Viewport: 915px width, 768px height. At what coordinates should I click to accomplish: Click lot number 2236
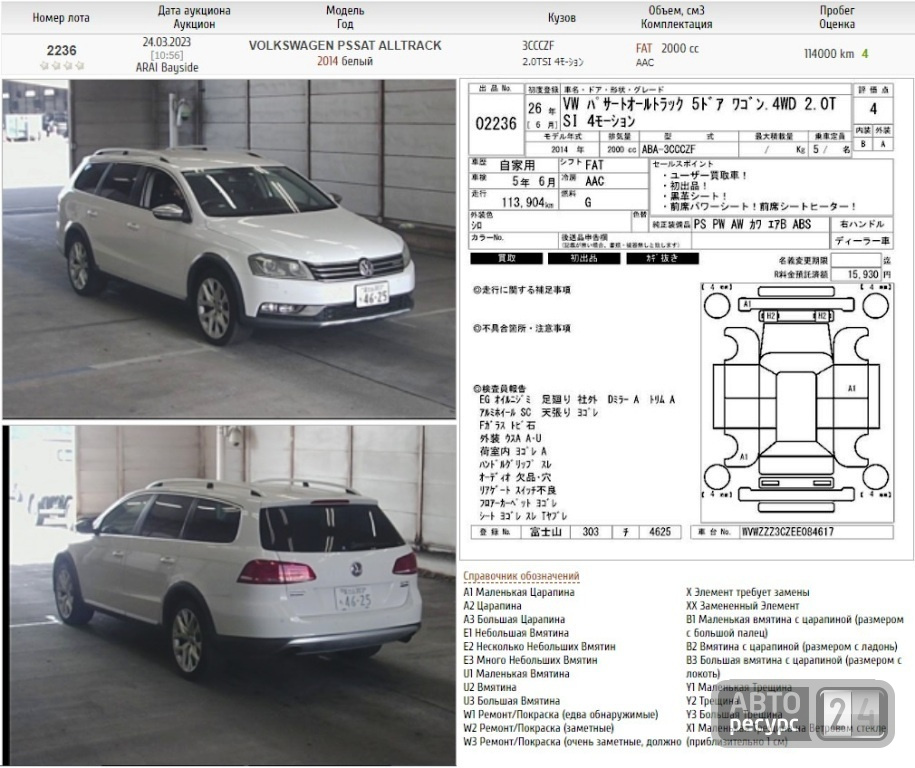[x=61, y=50]
